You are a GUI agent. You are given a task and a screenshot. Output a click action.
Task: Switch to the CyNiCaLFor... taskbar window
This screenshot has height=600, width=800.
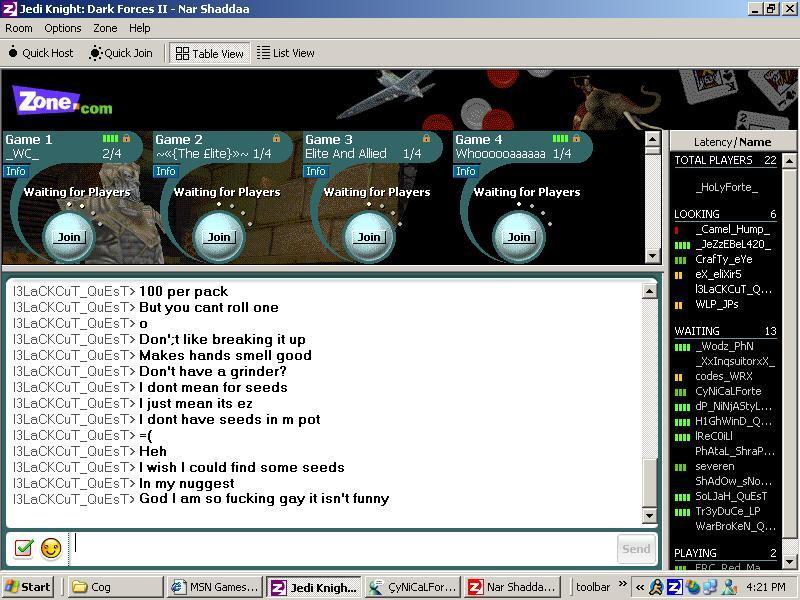(x=413, y=587)
